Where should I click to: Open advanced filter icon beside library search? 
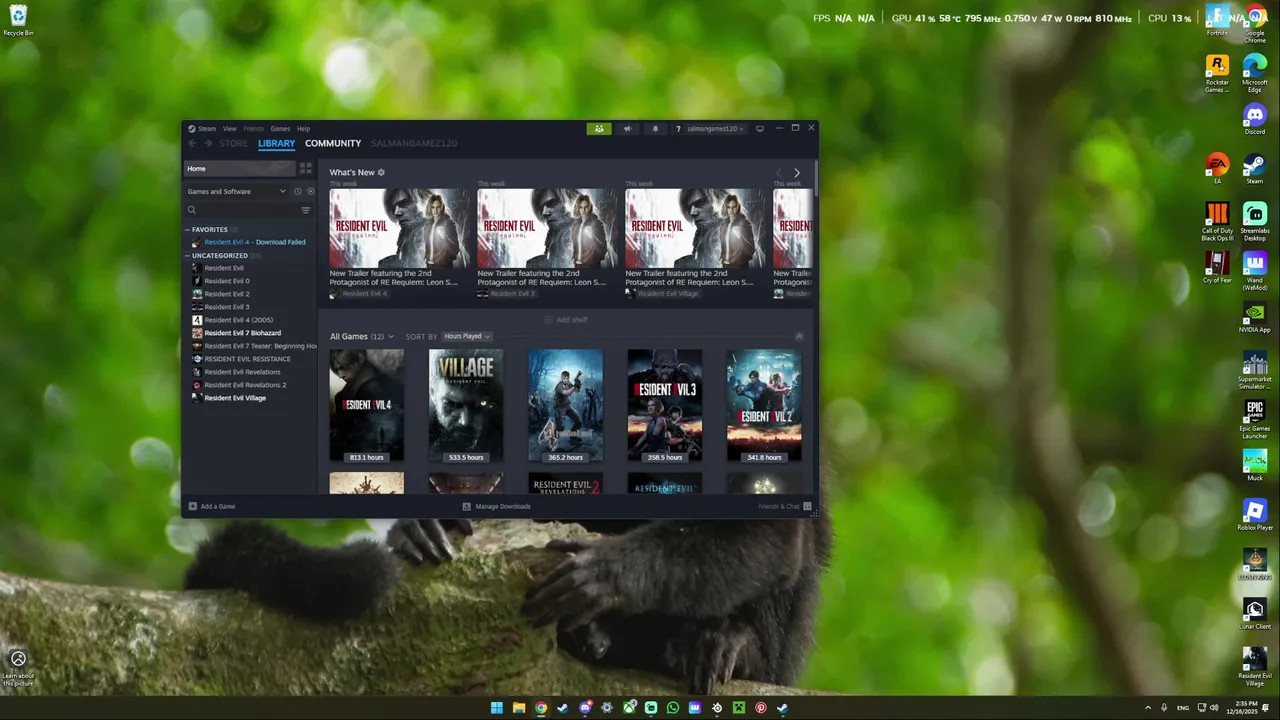306,210
